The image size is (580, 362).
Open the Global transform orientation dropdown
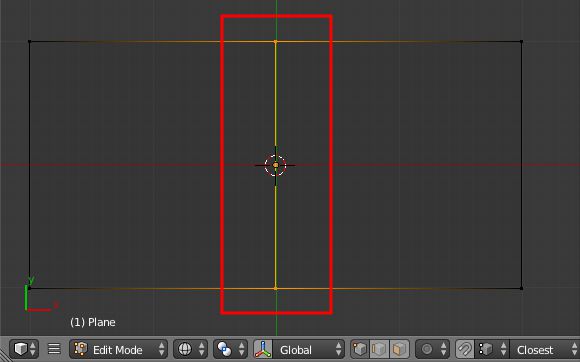point(308,349)
